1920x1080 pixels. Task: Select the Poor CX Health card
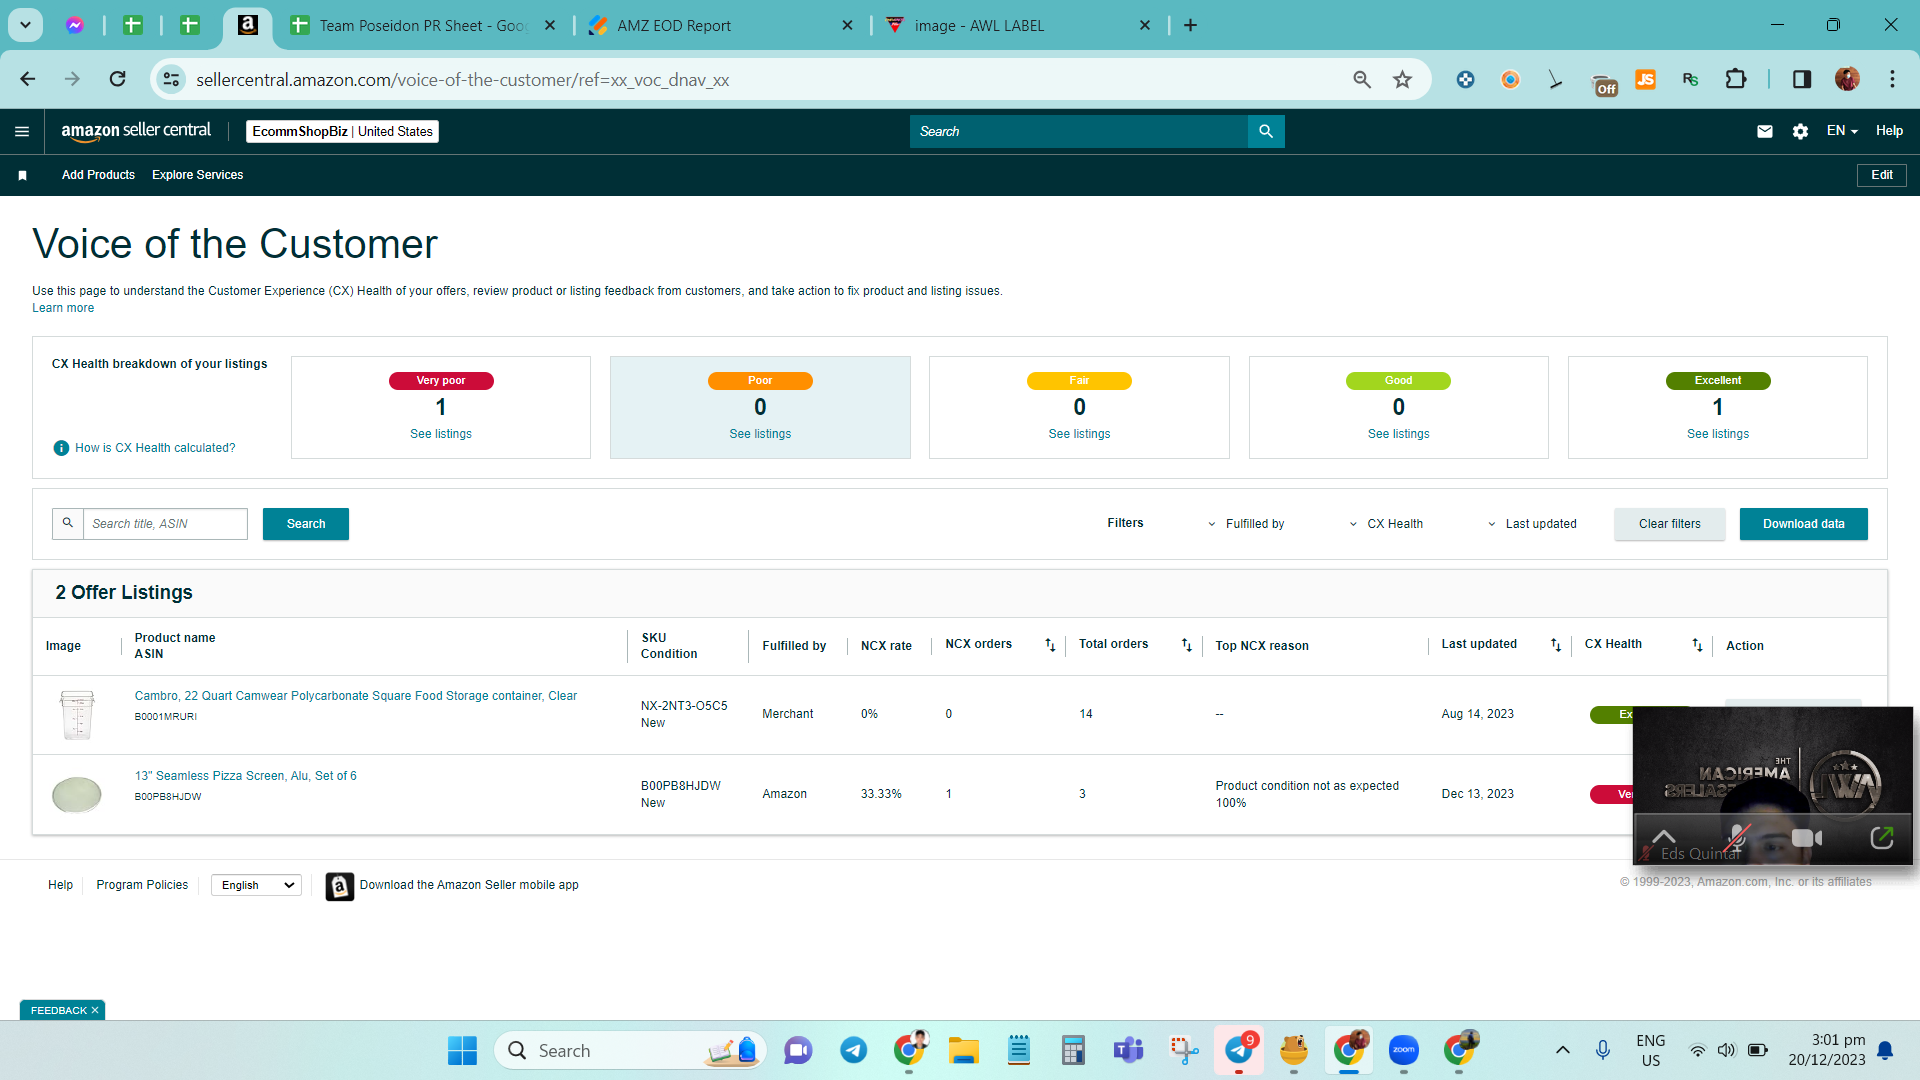pos(760,408)
